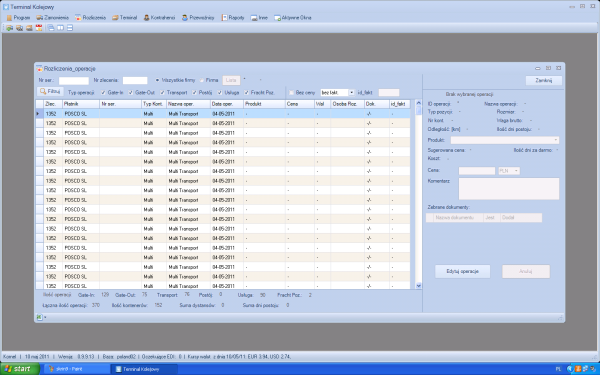Click the Nr zlecenia input field
Screen dimensions: 600x375
click(135, 80)
